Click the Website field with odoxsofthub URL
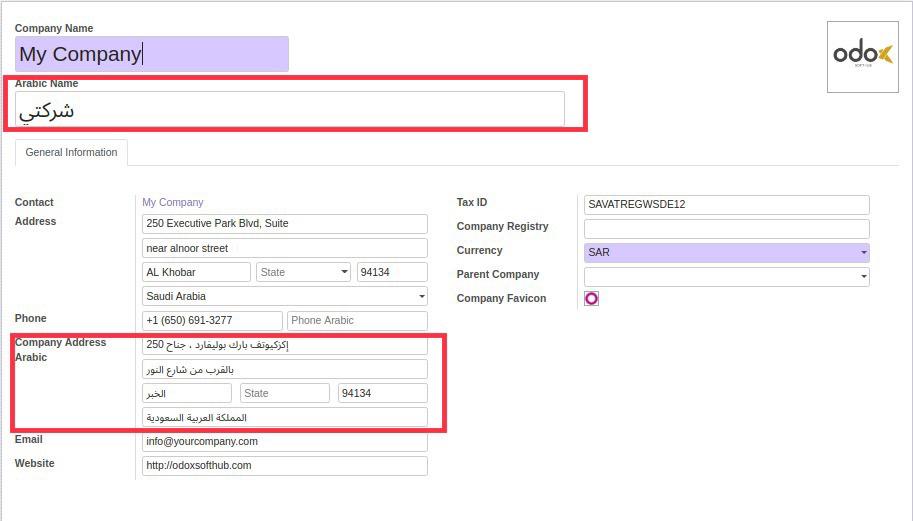The image size is (913, 521). coord(285,466)
